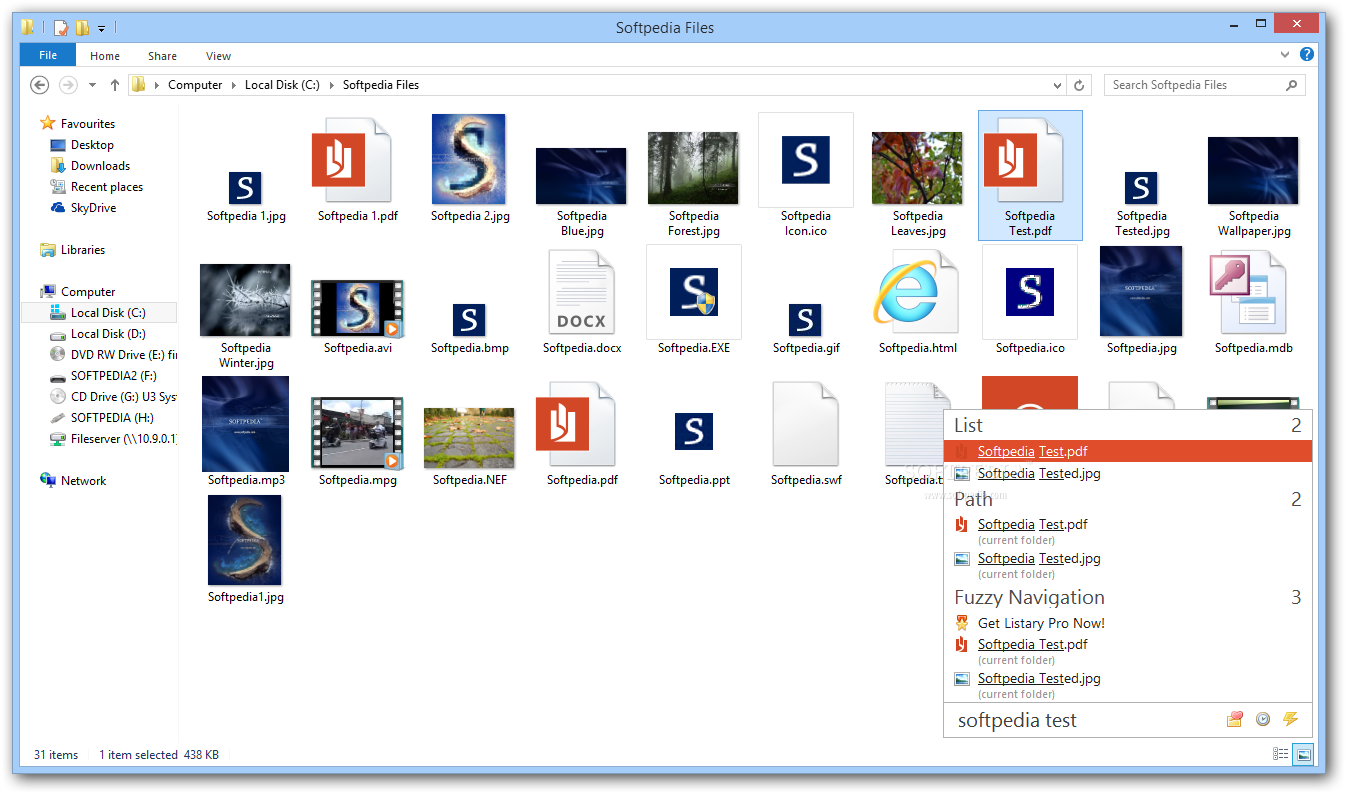Screen dimensions: 1346x794
Task: Select the Softpedia 1.pdf file icon
Action: coord(351,160)
